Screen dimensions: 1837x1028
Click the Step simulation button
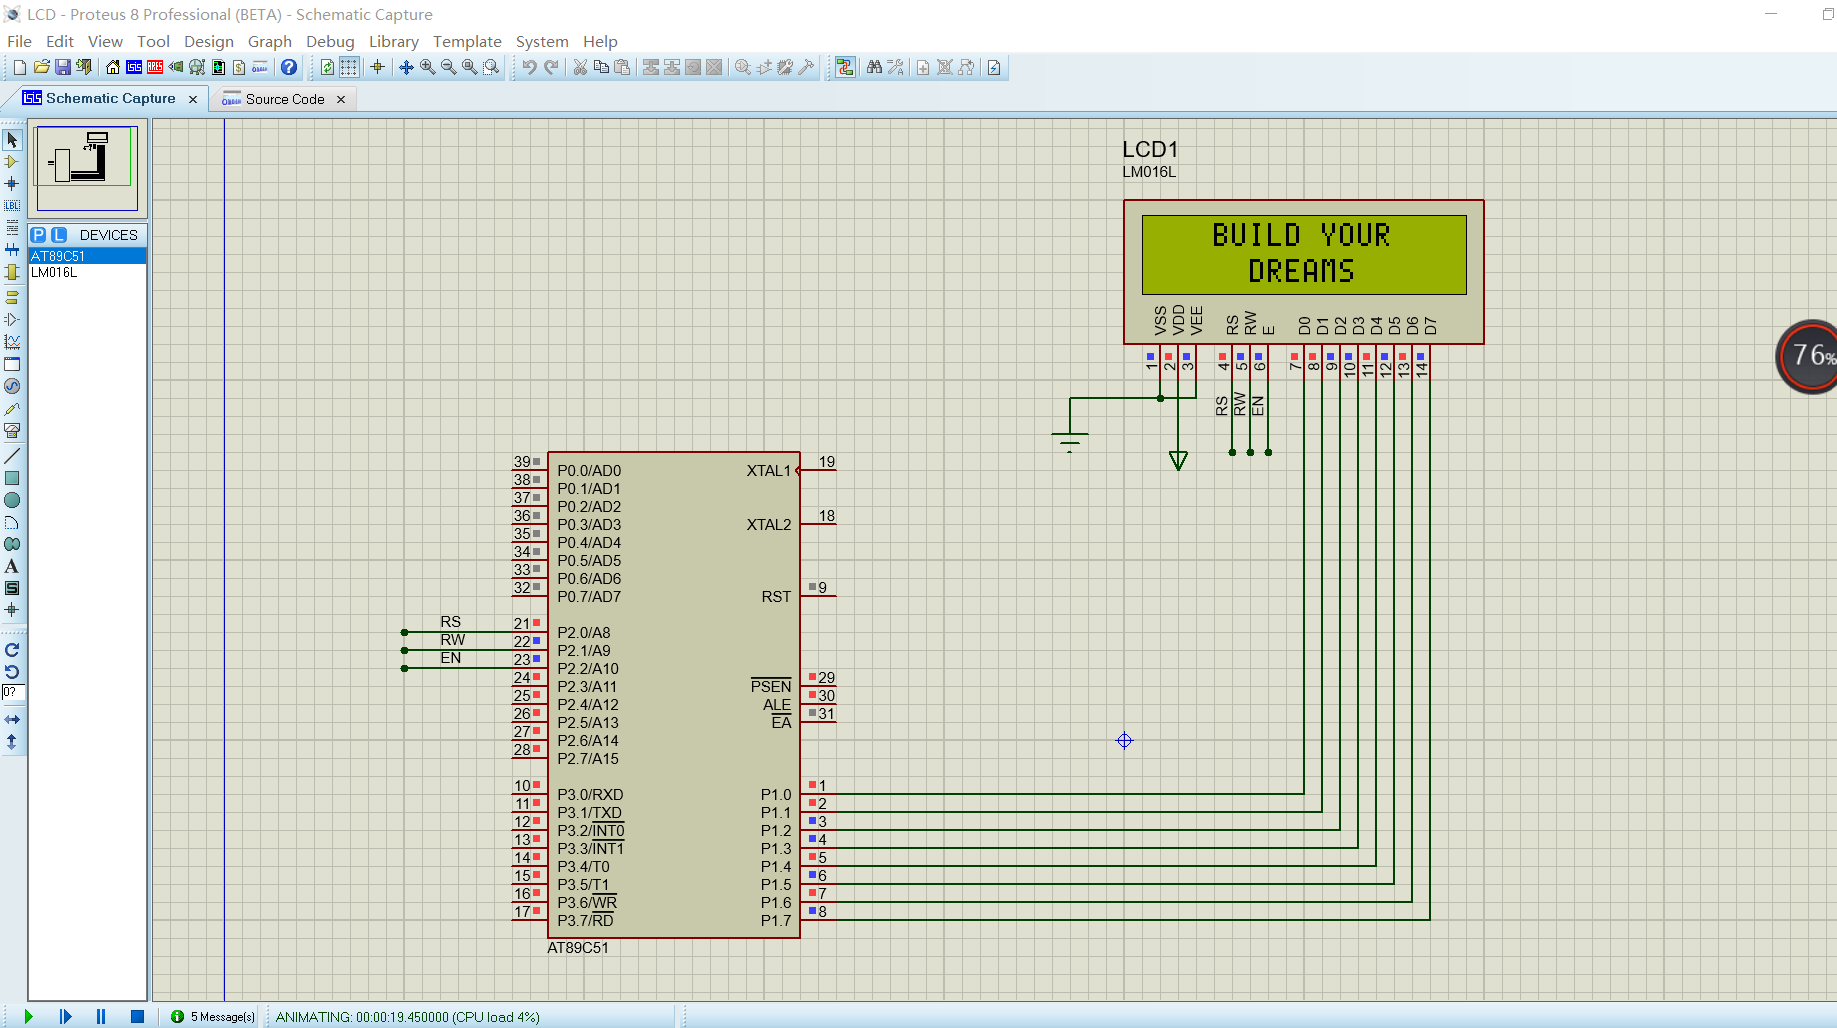[66, 1016]
